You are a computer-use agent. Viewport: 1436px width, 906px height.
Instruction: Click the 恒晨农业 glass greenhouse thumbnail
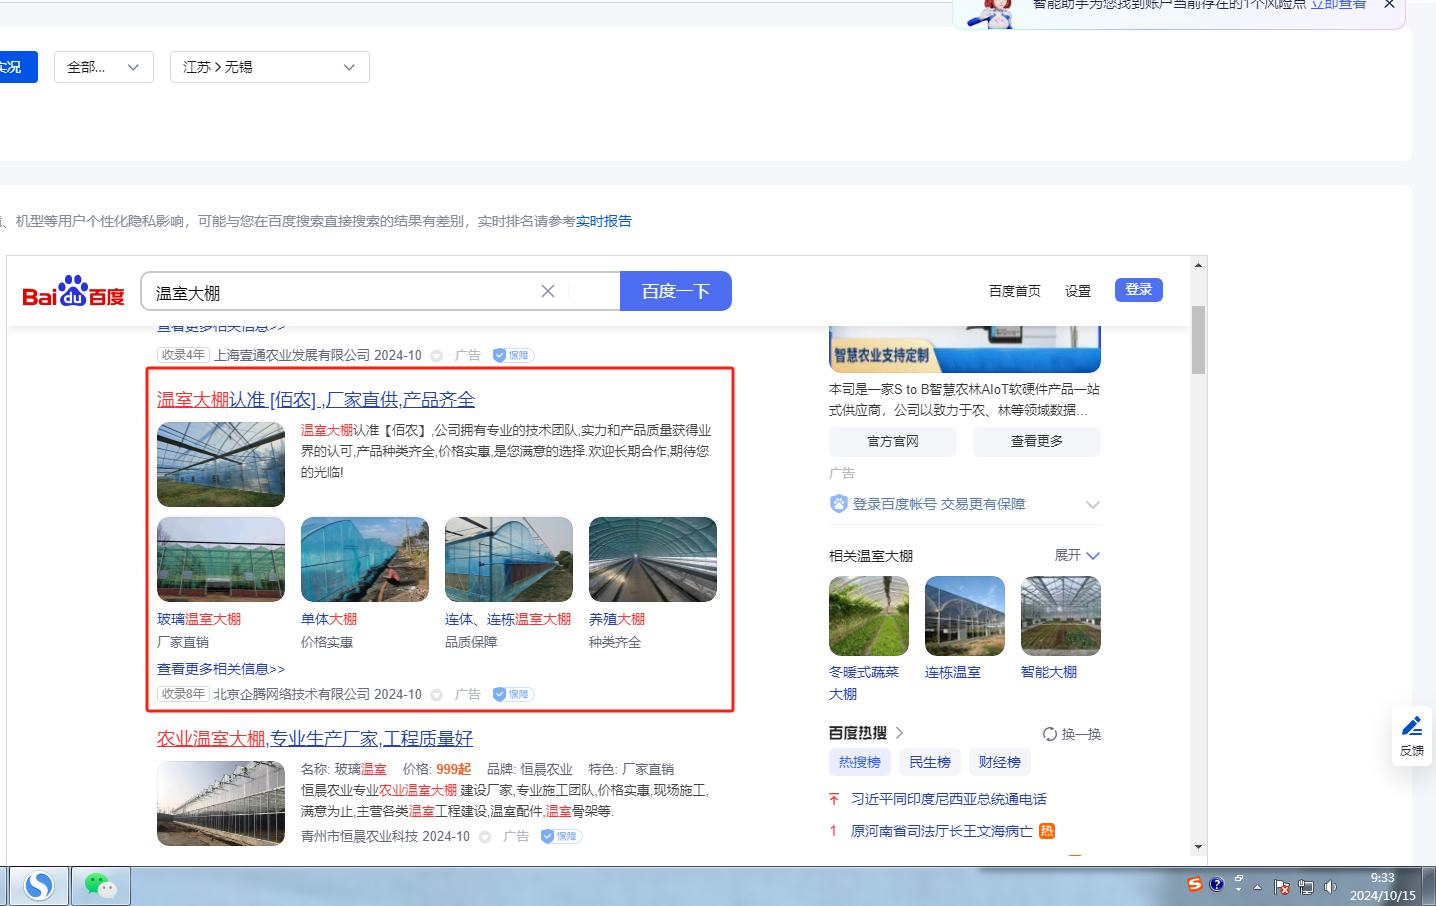tap(221, 803)
